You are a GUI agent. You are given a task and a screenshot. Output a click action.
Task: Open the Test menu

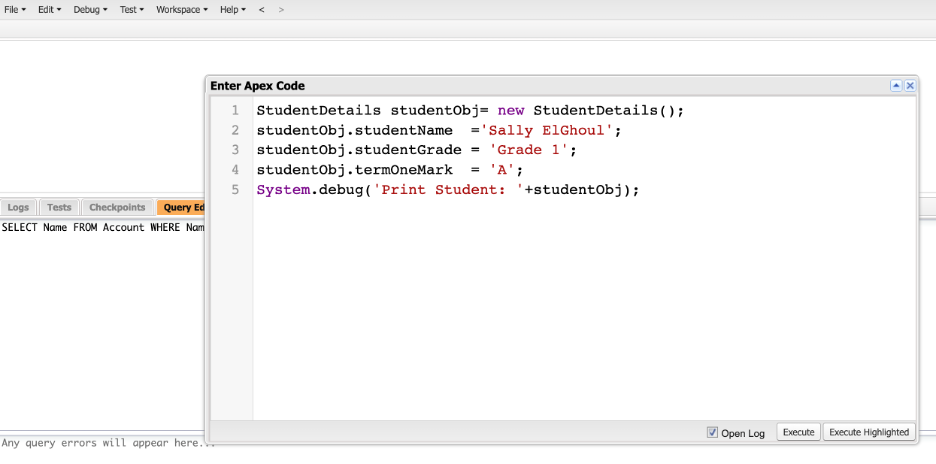click(x=131, y=9)
